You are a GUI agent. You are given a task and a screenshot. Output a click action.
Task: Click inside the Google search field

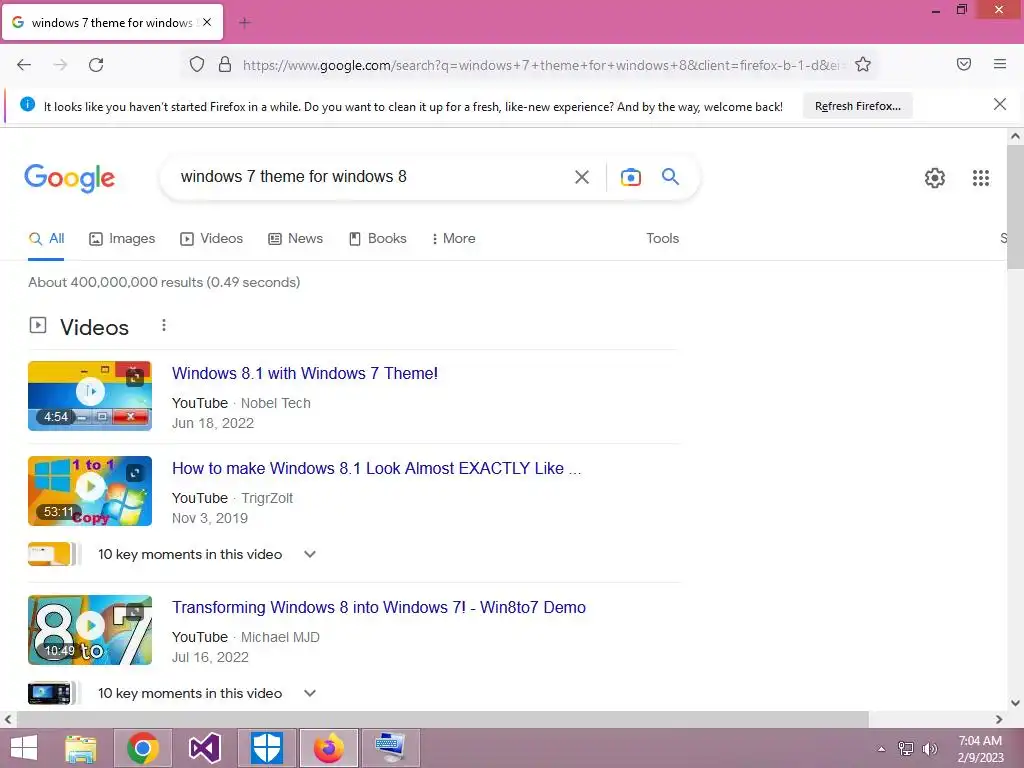click(x=366, y=176)
